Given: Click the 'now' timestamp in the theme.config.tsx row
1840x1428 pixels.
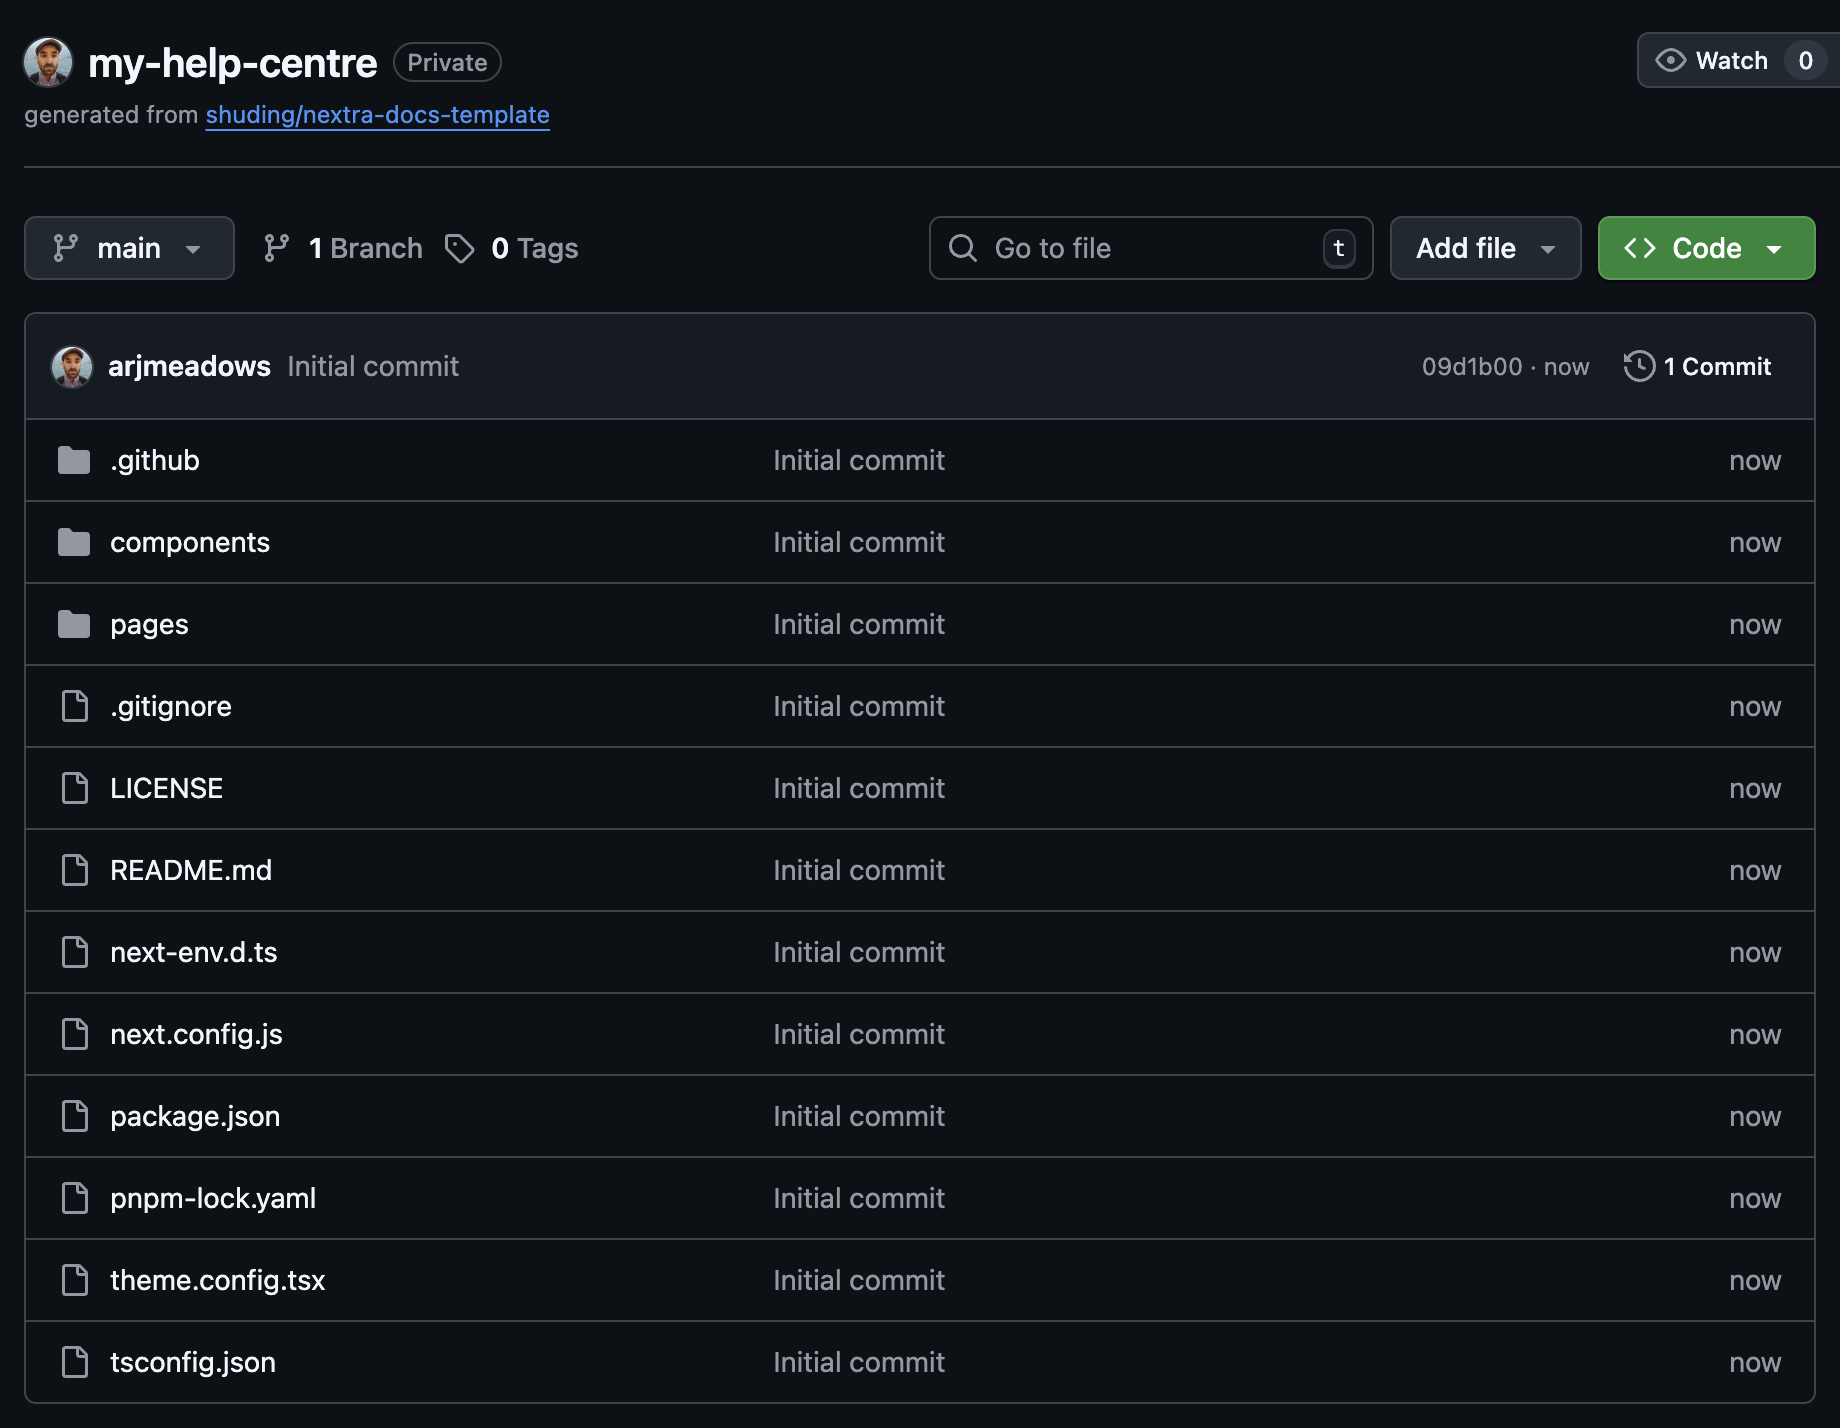Looking at the screenshot, I should click(1755, 1280).
